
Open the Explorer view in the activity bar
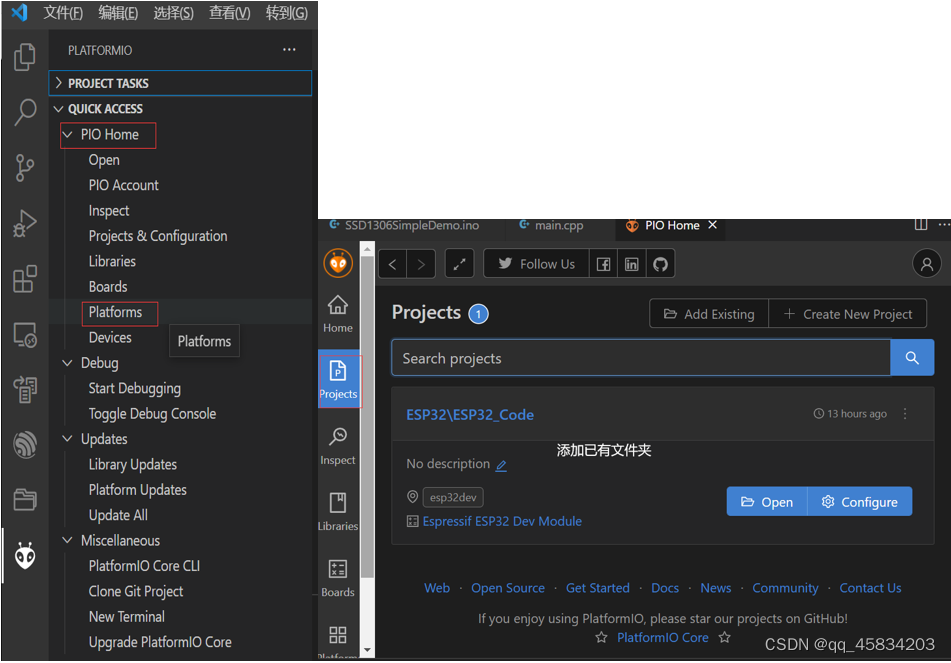(25, 57)
